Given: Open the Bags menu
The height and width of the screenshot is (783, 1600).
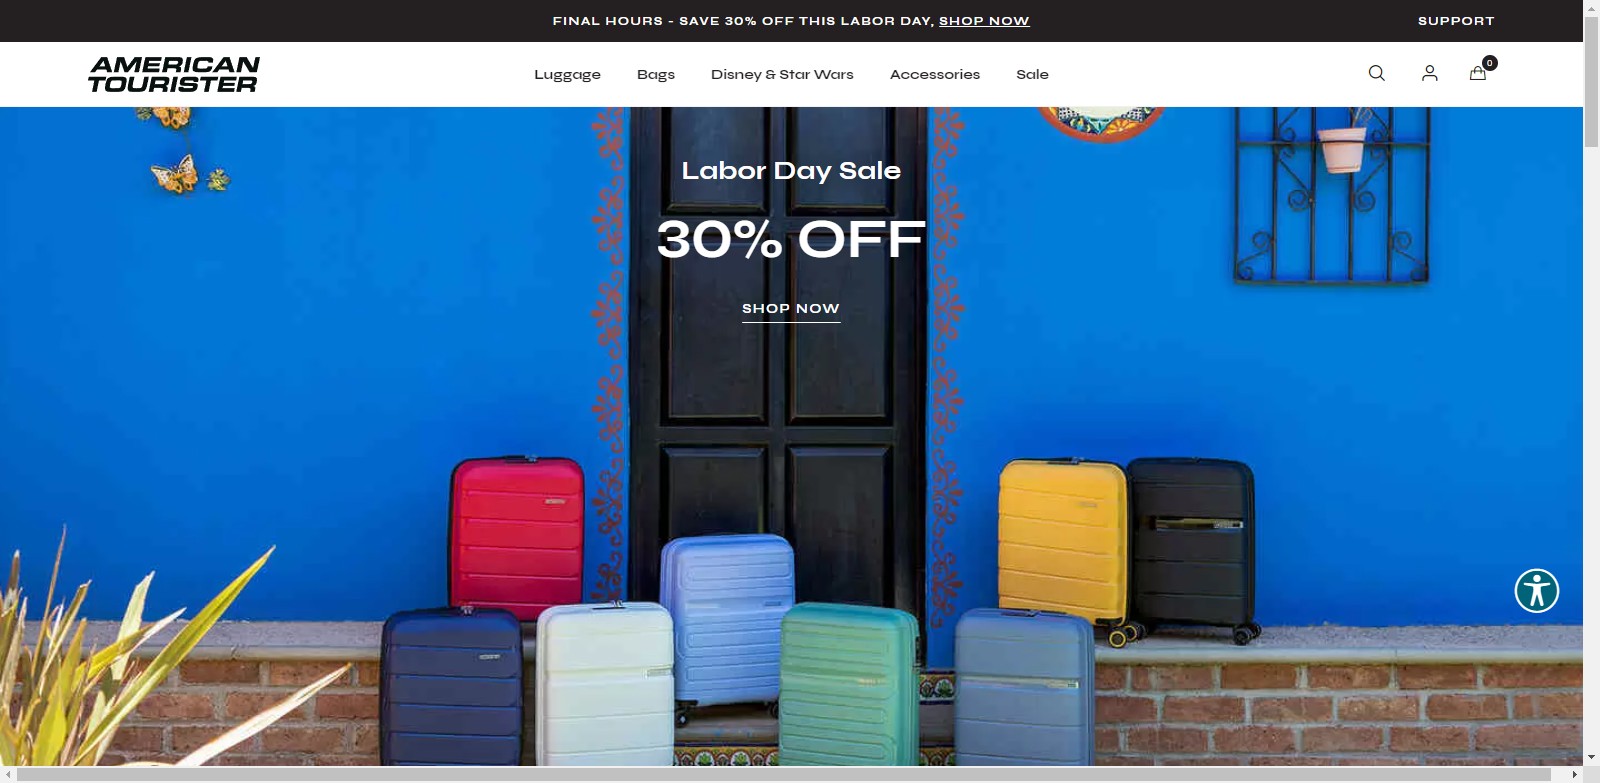Looking at the screenshot, I should 656,74.
